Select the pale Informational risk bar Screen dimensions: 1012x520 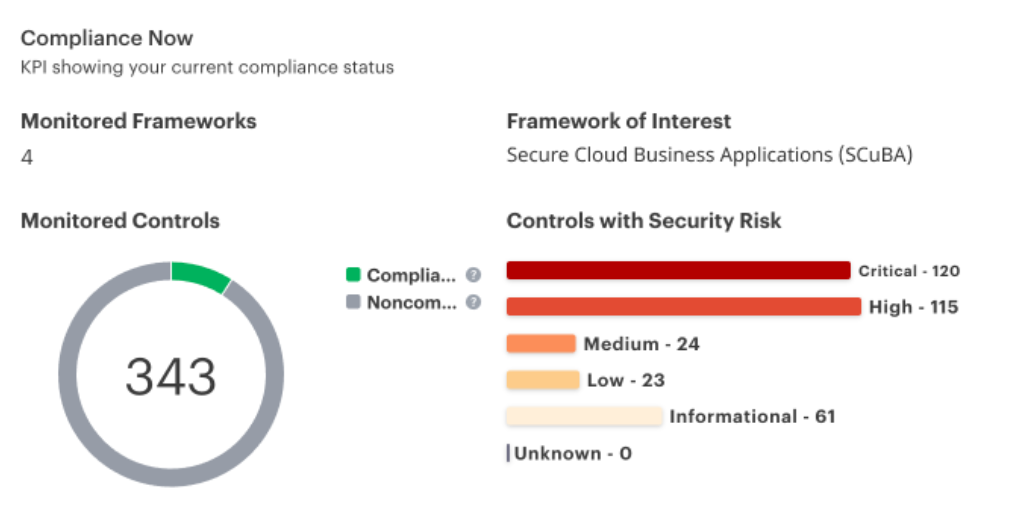pos(584,416)
